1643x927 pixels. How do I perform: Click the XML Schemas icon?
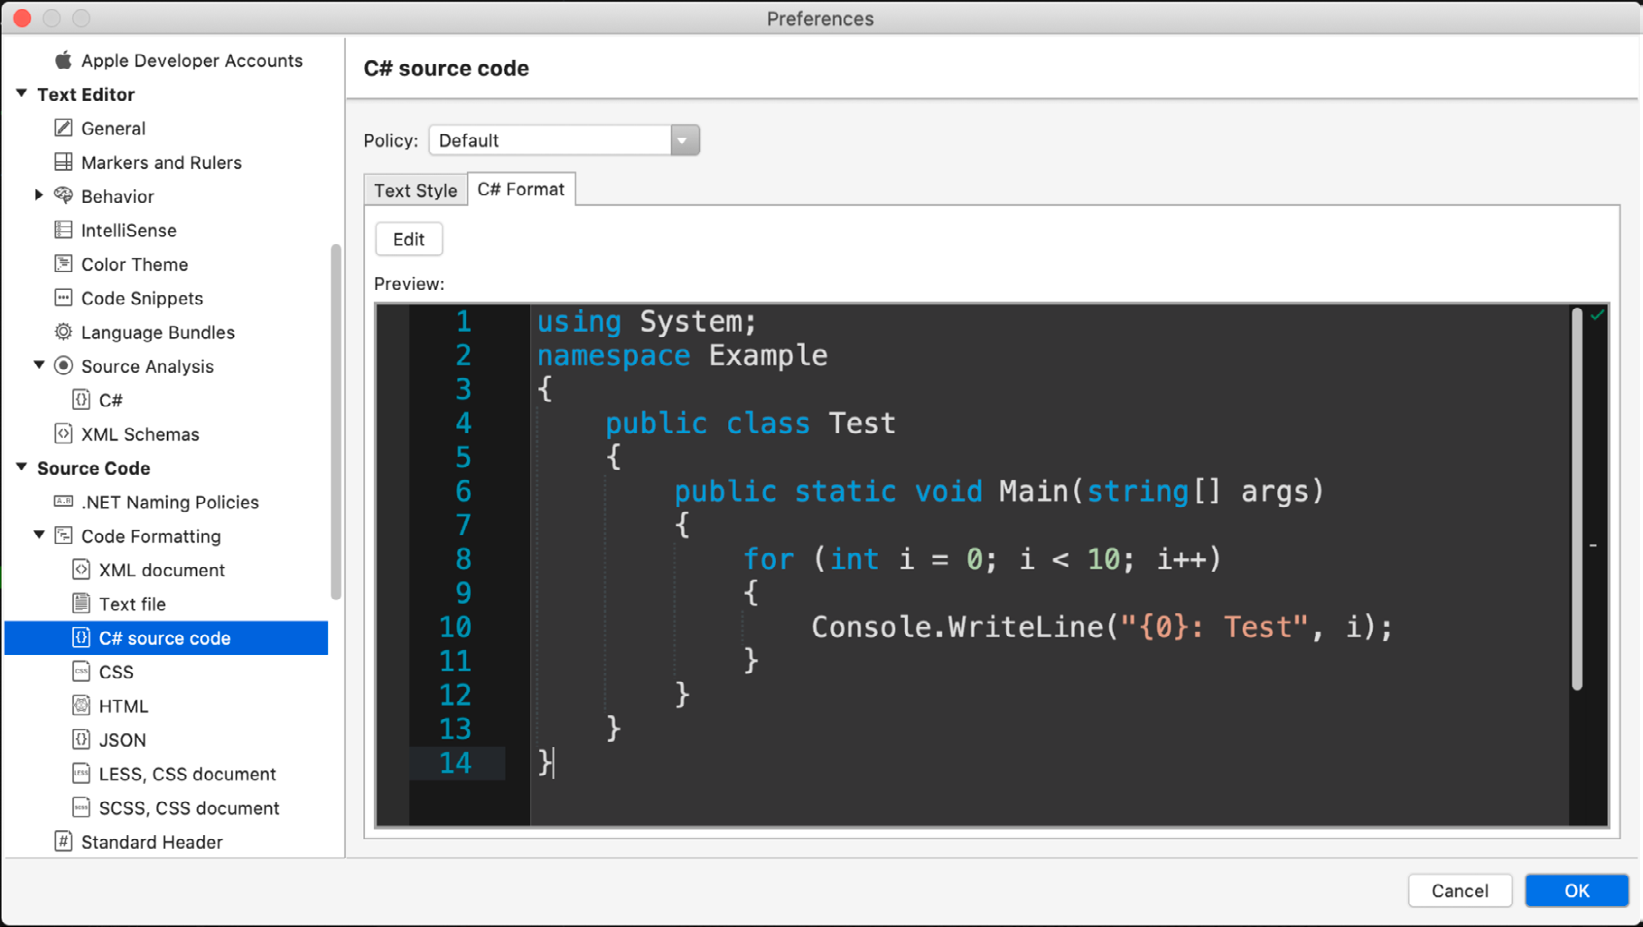[63, 434]
